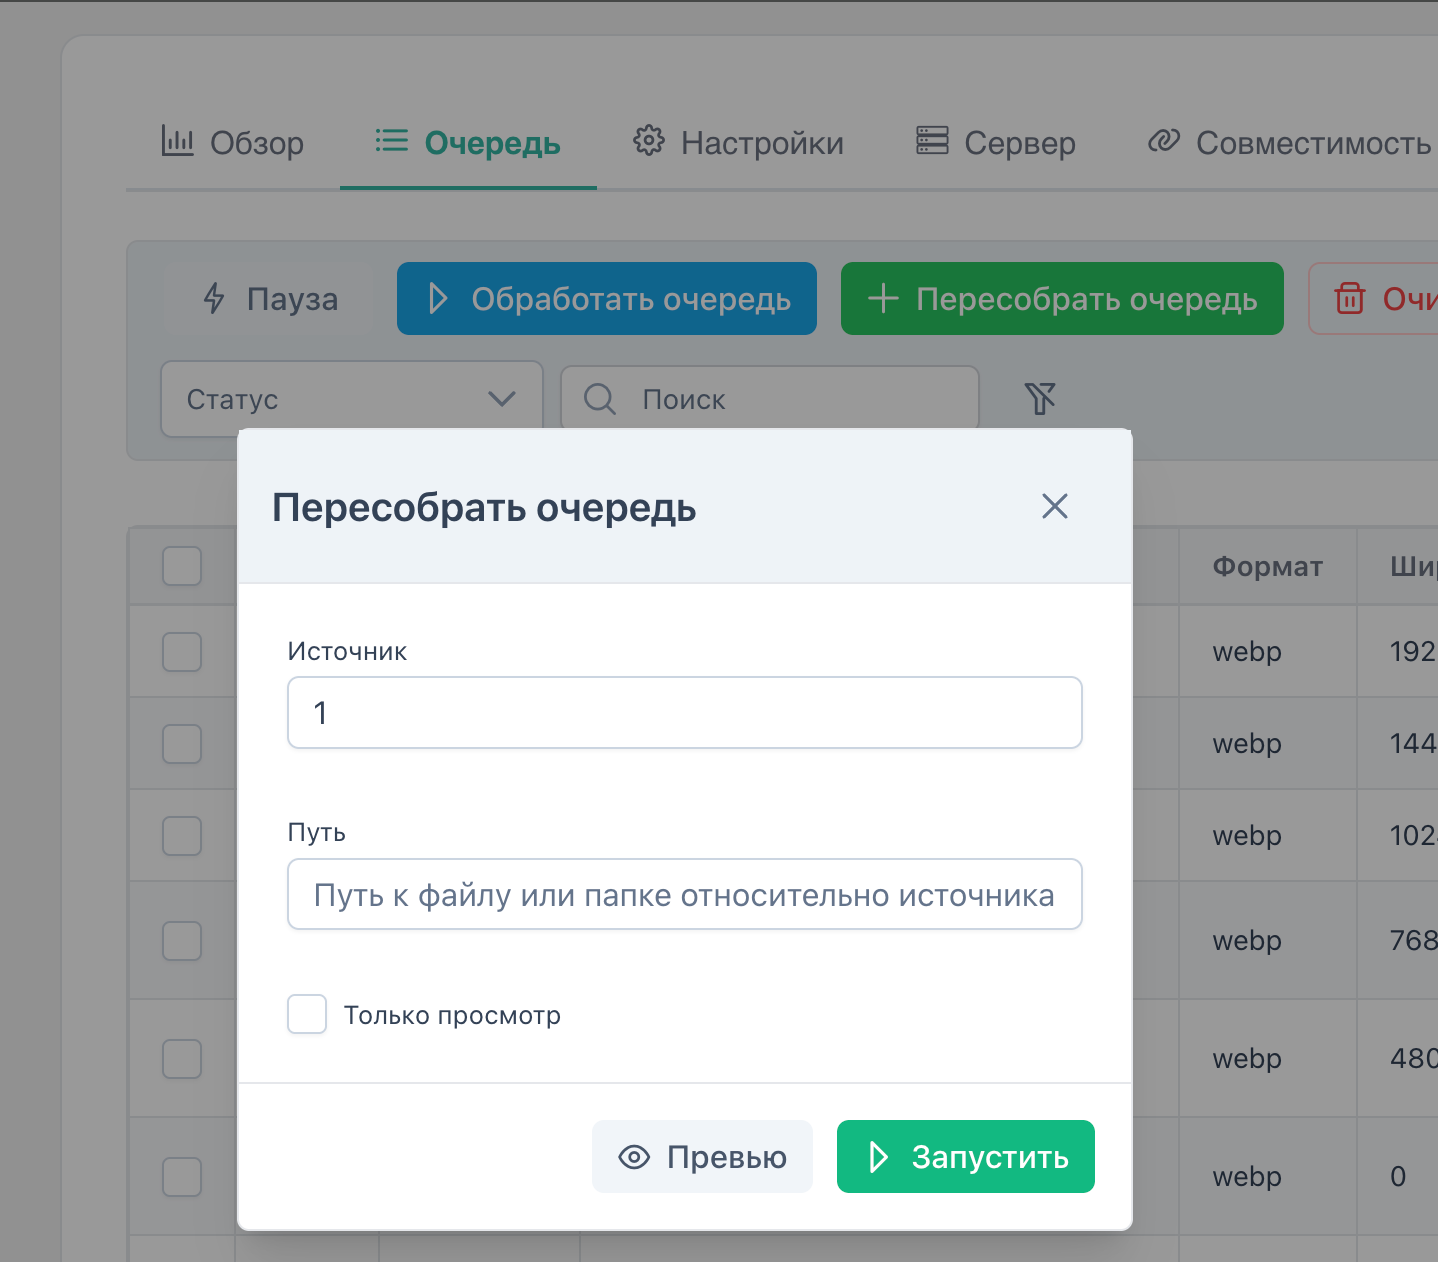1438x1262 pixels.
Task: Click the Запустить button
Action: coord(966,1157)
